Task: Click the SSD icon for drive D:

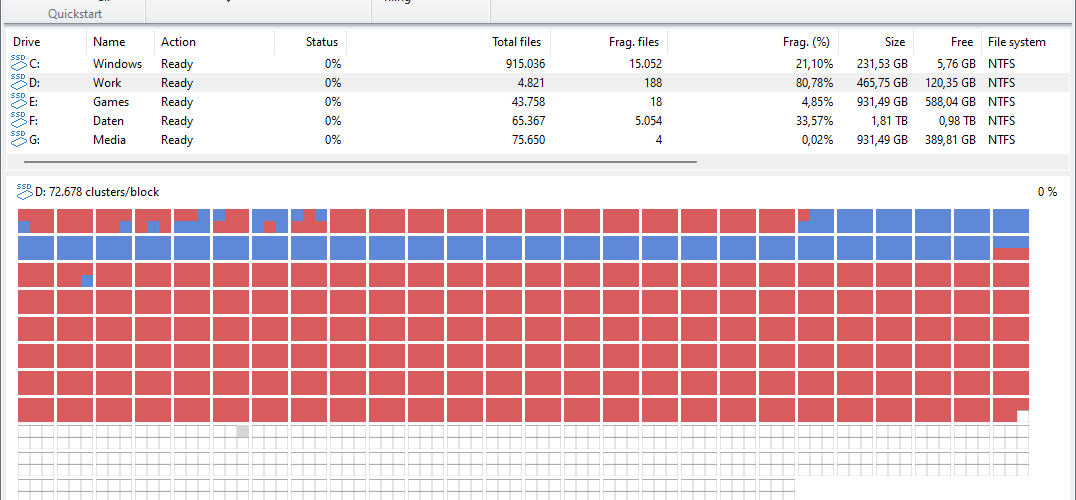Action: pyautogui.click(x=19, y=82)
